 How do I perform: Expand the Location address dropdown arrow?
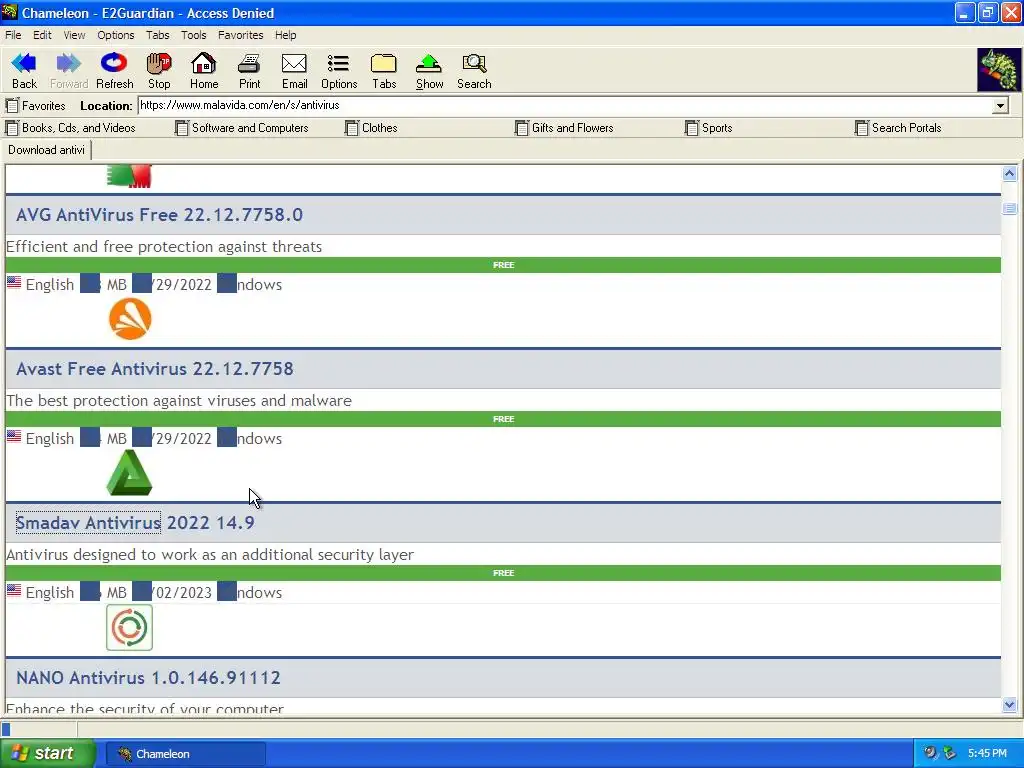1000,106
